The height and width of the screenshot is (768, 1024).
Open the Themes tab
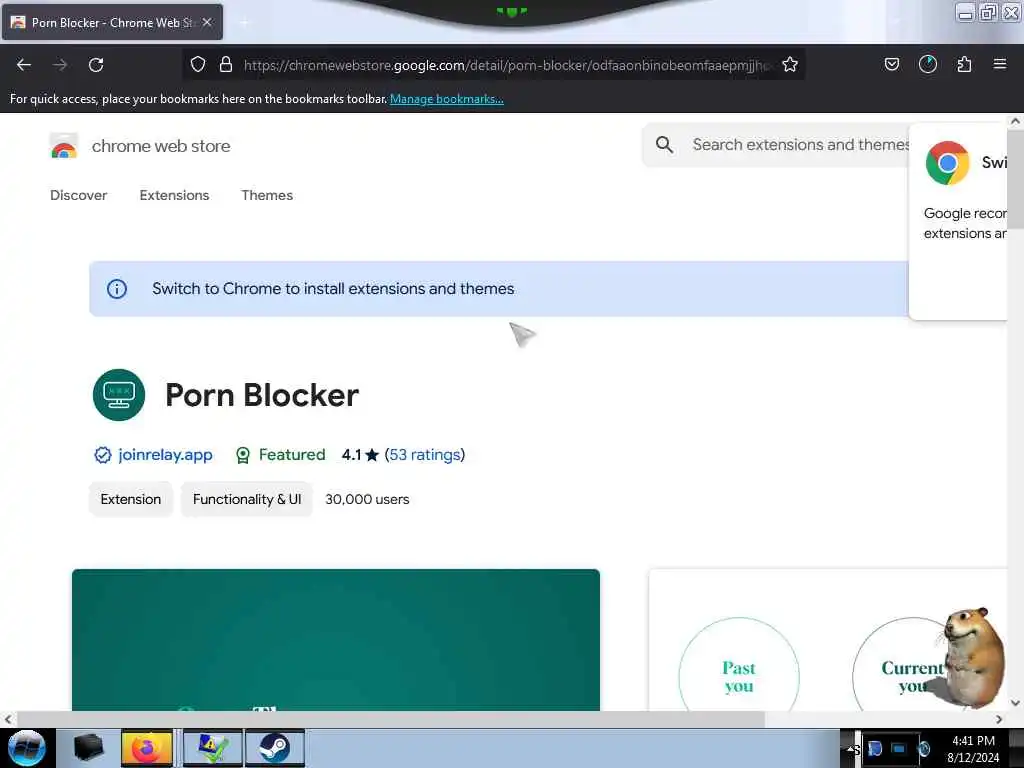[x=267, y=195]
